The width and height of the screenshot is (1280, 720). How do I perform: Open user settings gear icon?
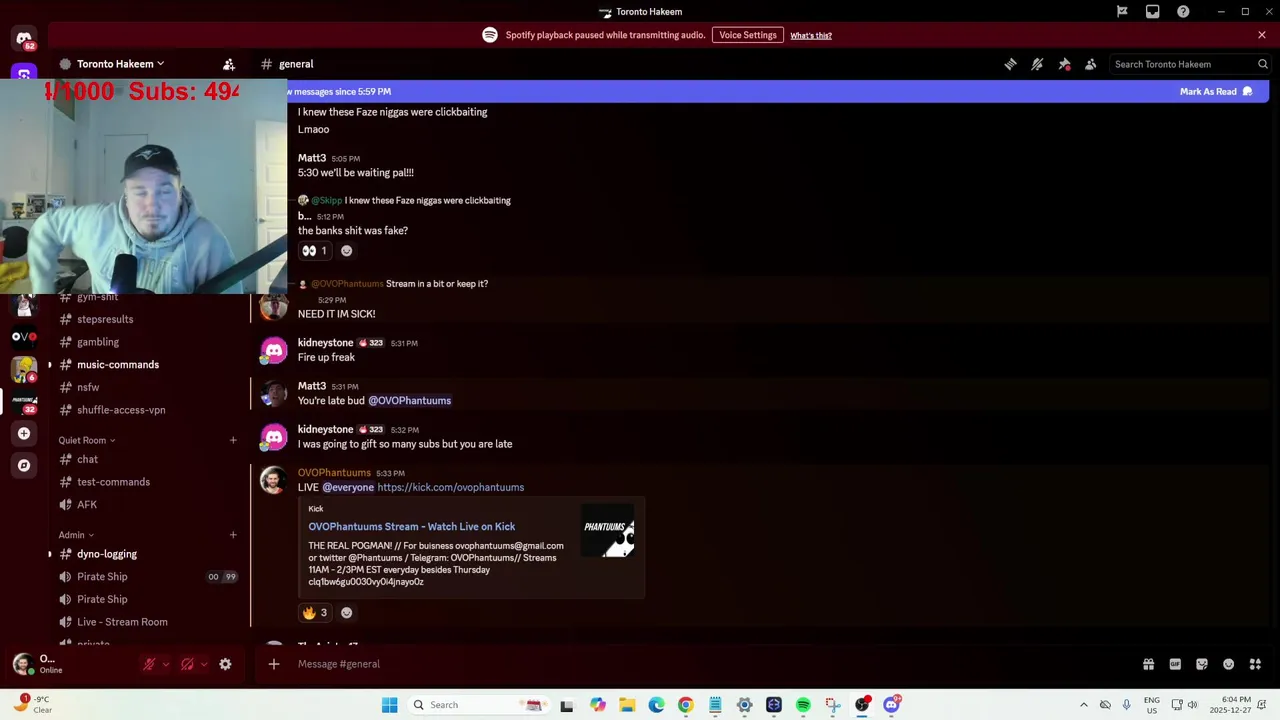(x=225, y=664)
